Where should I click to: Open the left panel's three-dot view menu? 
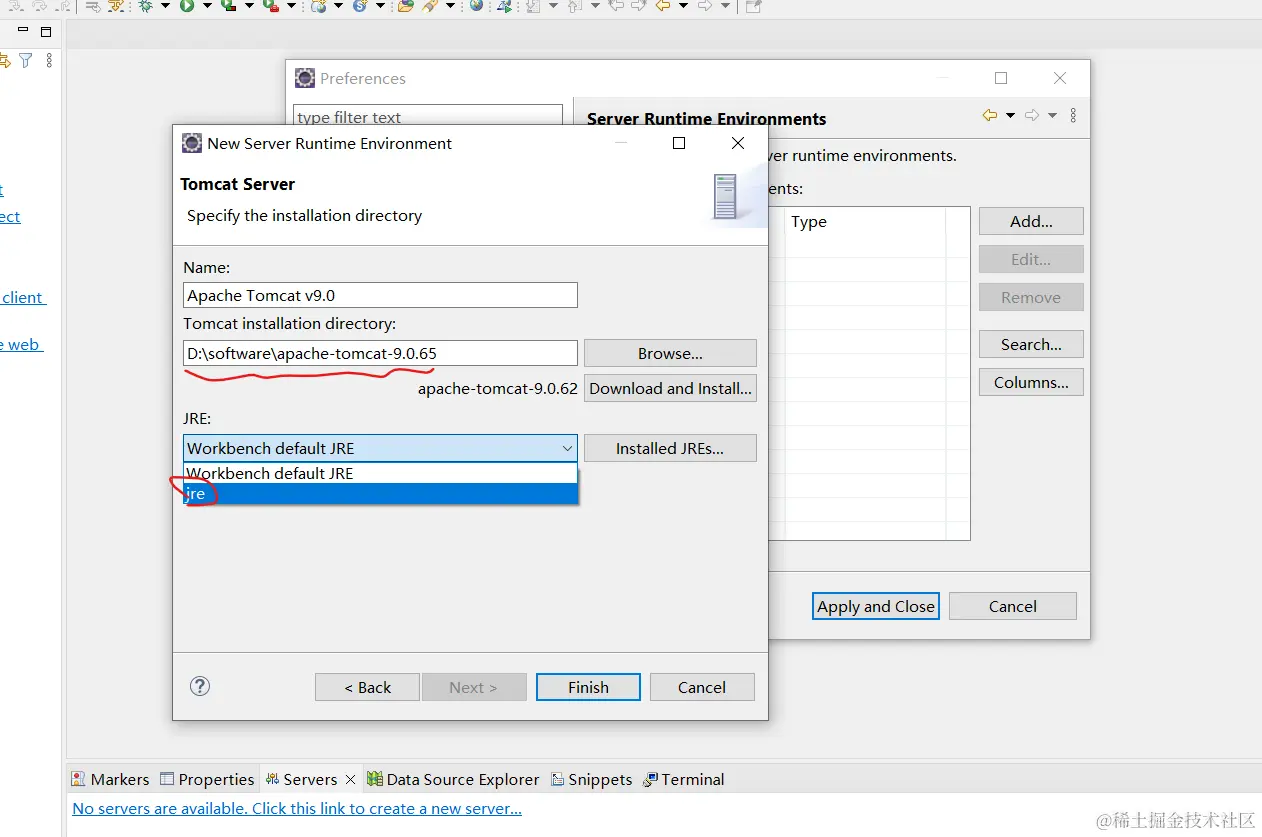pyautogui.click(x=49, y=61)
